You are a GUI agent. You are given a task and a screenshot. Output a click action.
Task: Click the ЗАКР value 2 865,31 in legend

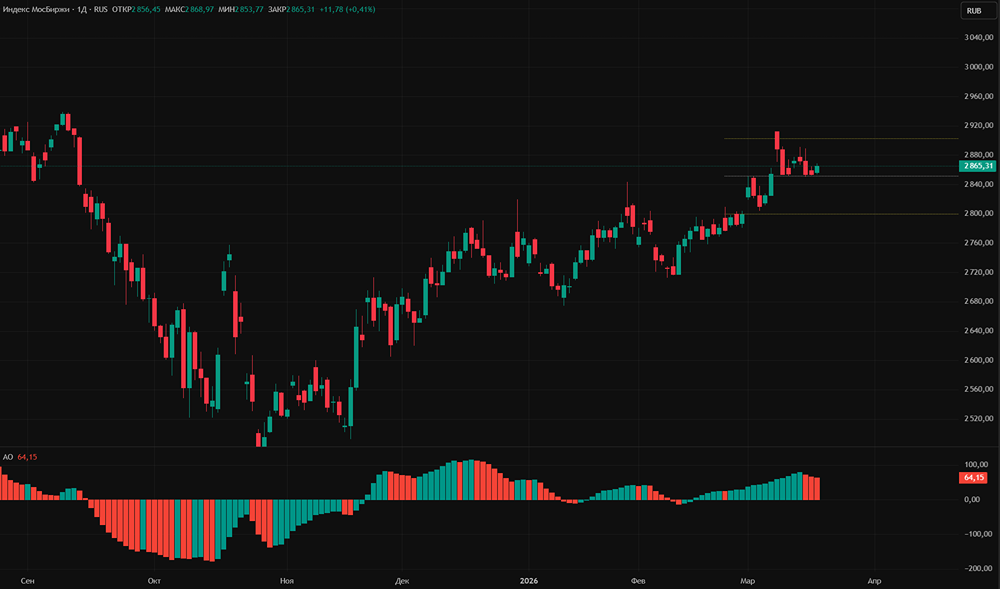point(300,10)
